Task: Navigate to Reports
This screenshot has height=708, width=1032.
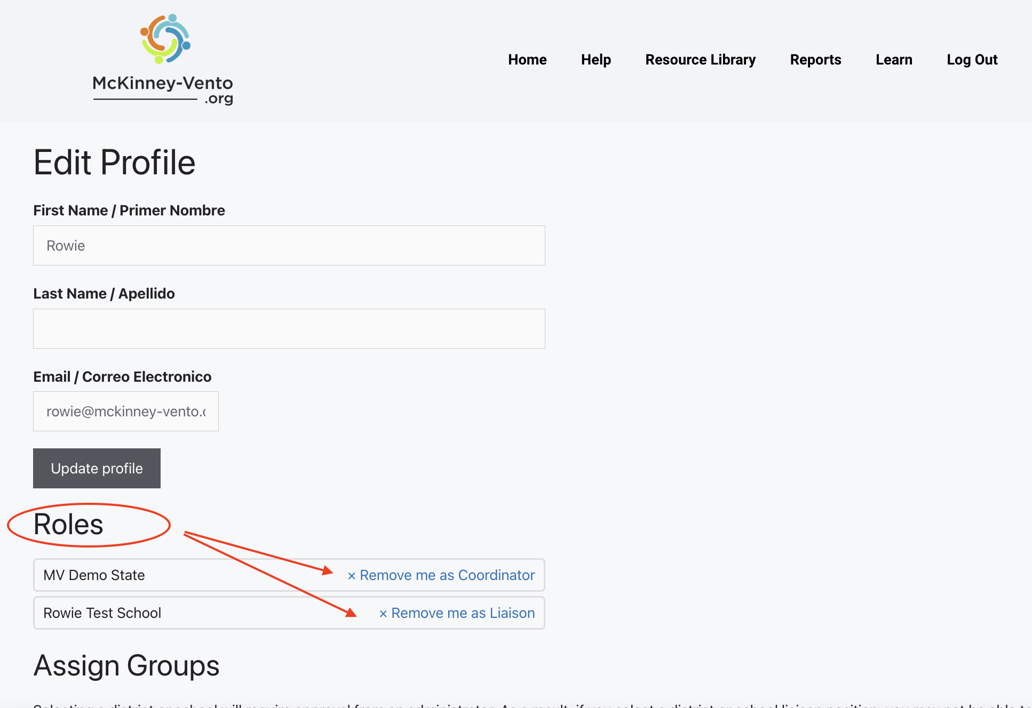Action: pyautogui.click(x=815, y=60)
